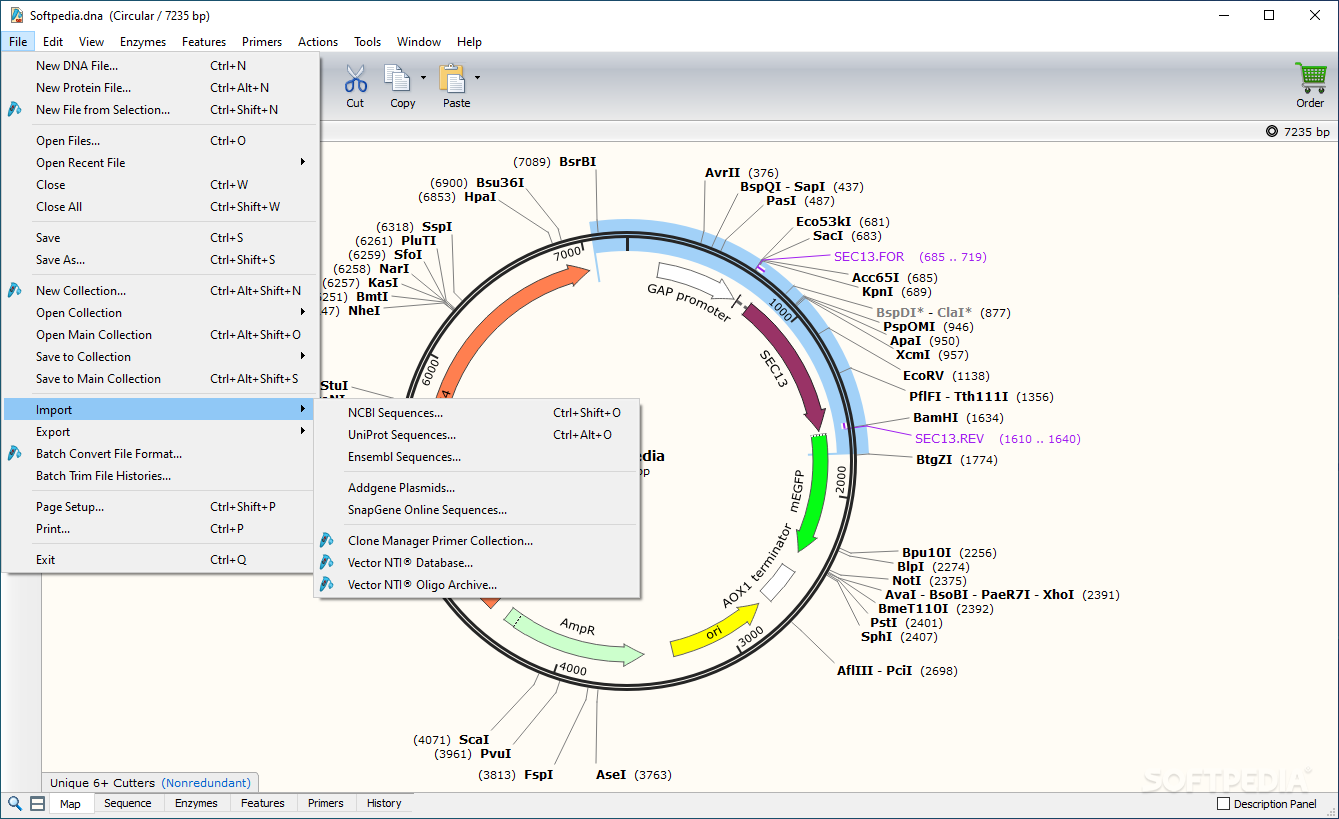
Task: Click the icon beside New File from Selection
Action: (15, 110)
